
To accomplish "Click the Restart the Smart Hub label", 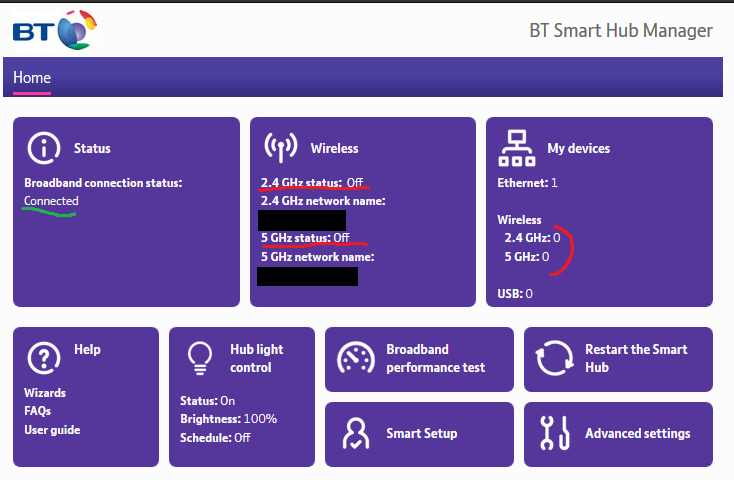I will pyautogui.click(x=636, y=358).
